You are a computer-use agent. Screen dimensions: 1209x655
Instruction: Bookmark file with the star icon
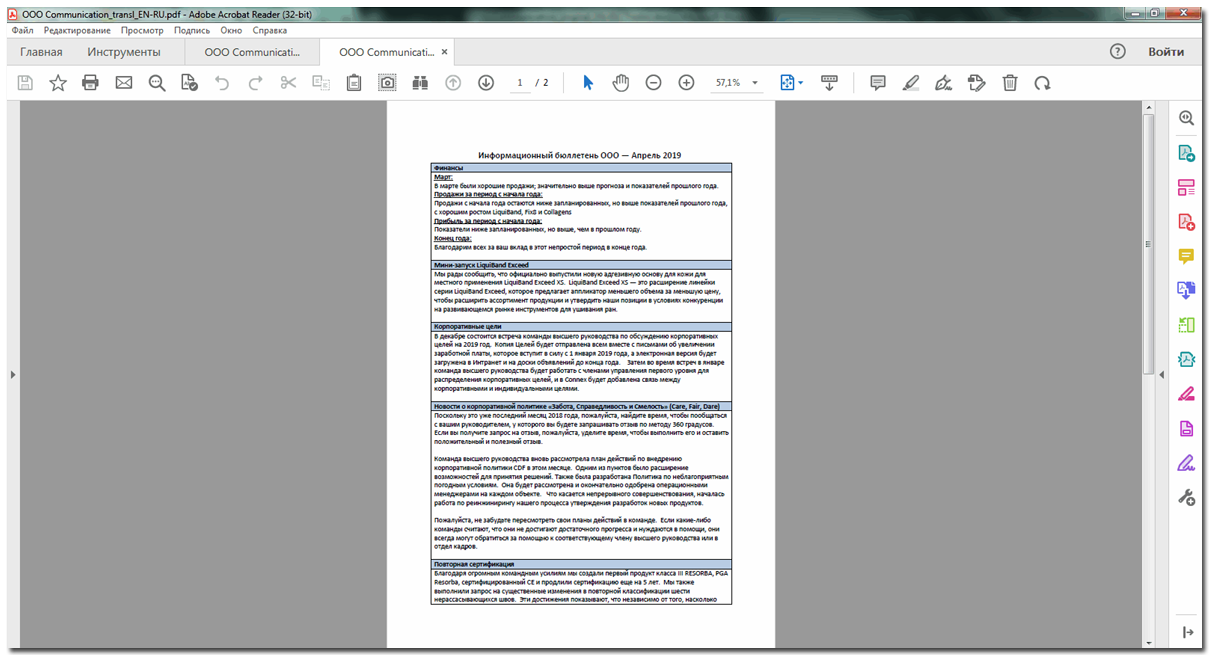tap(58, 83)
